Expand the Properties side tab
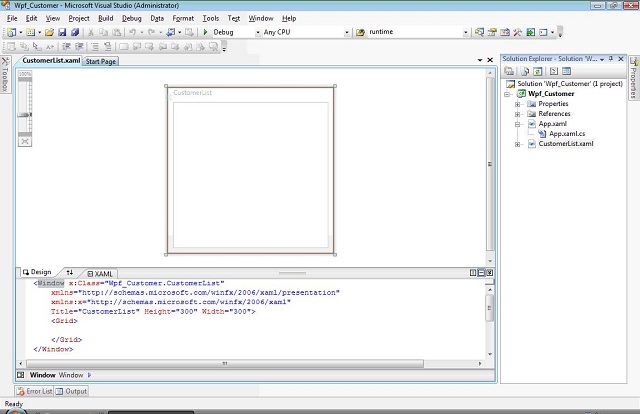The width and height of the screenshot is (640, 414). click(x=634, y=78)
